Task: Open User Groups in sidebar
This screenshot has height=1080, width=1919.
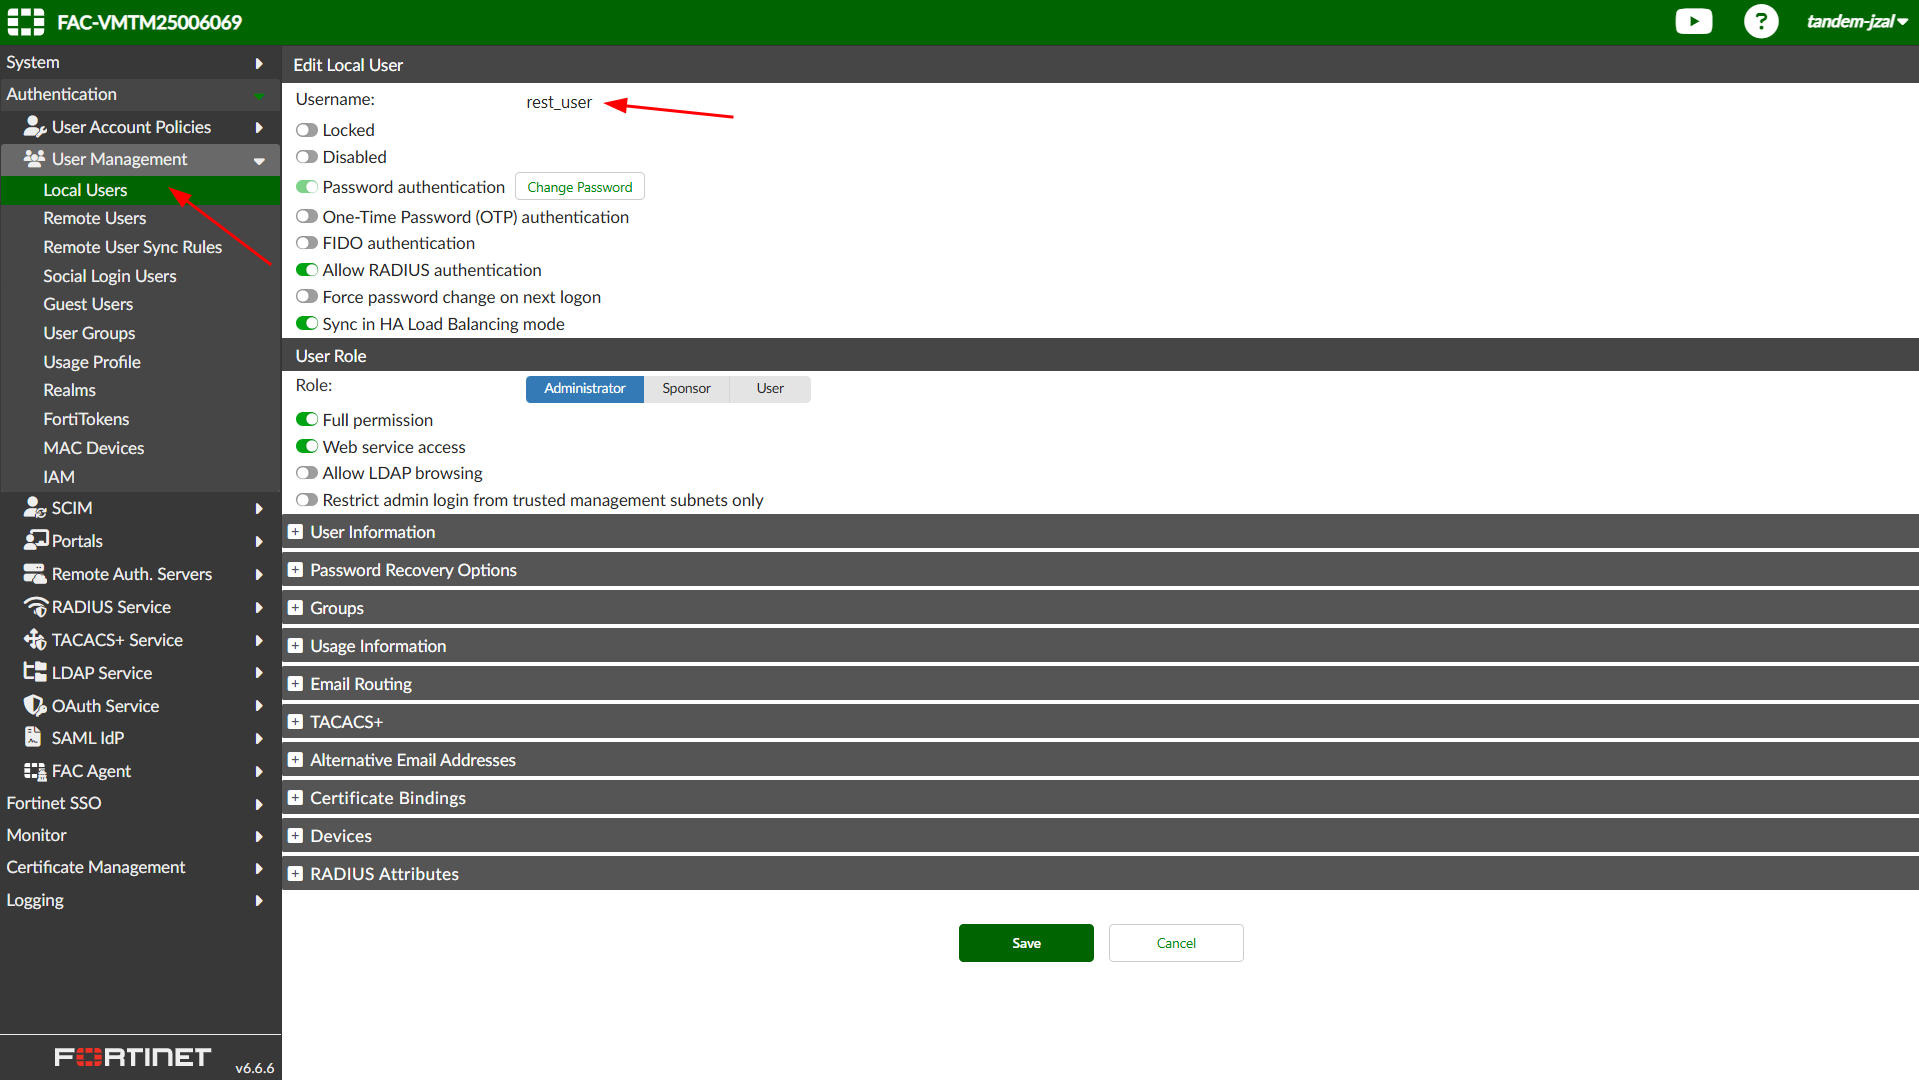Action: coord(89,333)
